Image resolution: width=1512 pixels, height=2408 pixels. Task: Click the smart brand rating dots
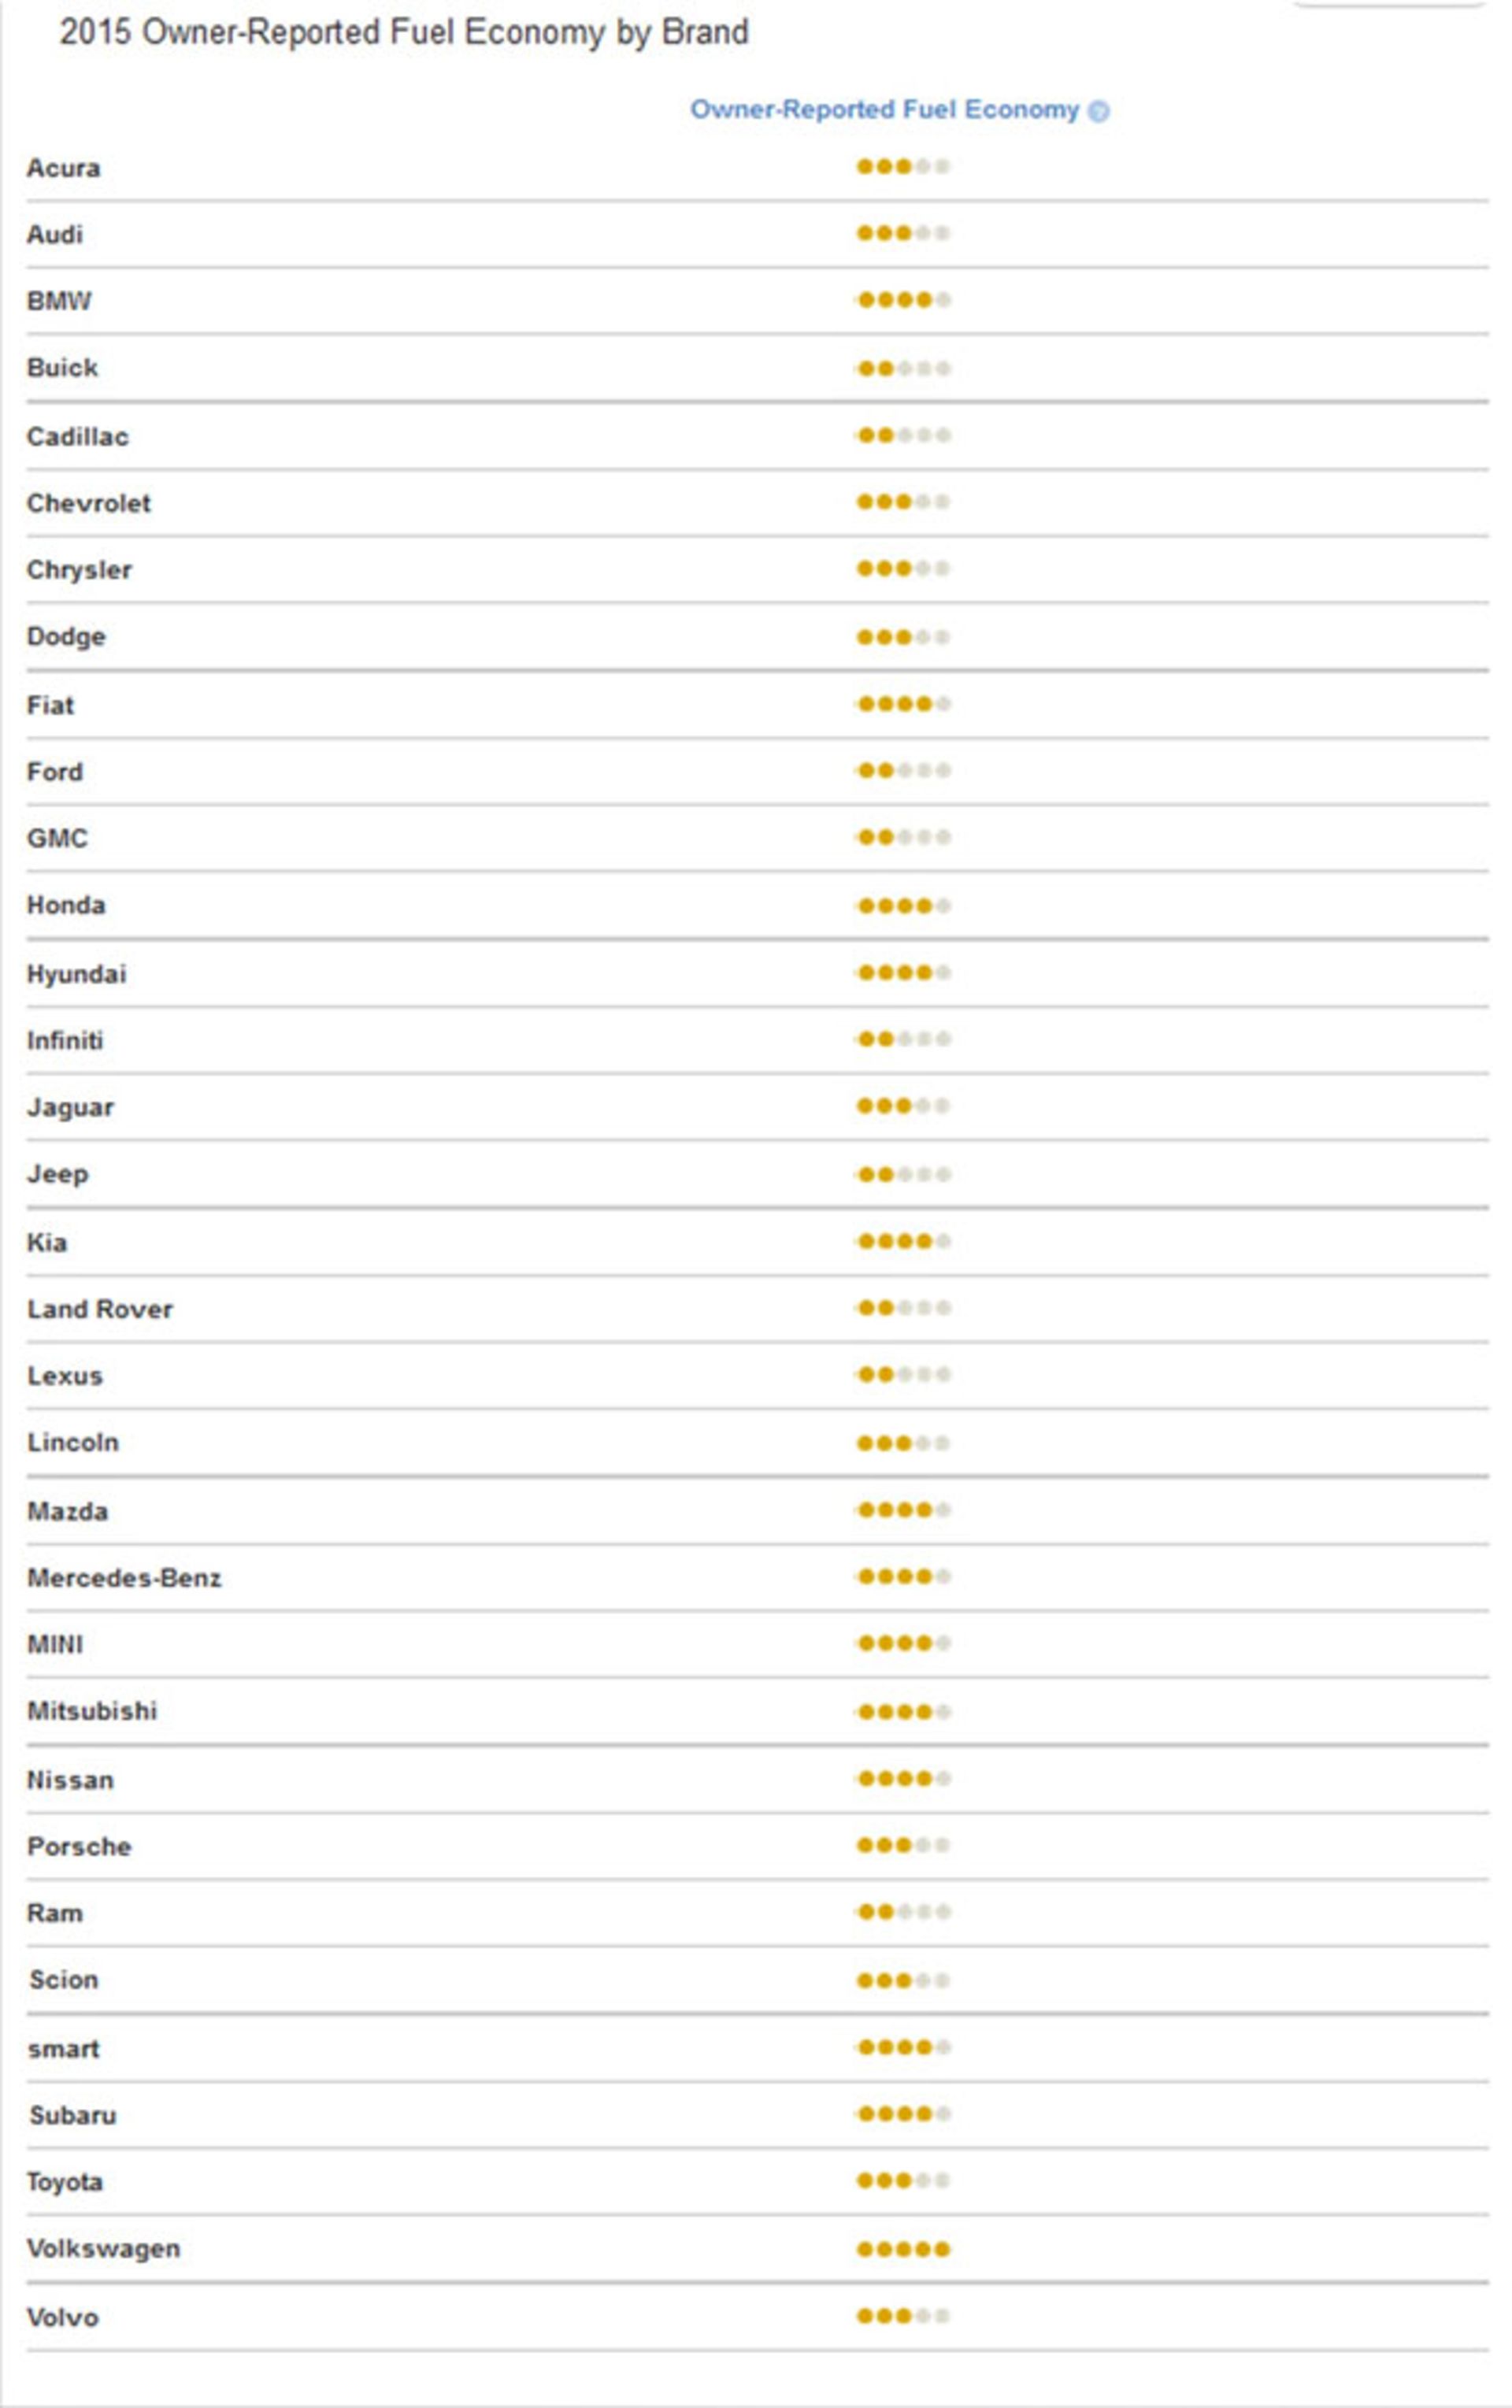[903, 2047]
